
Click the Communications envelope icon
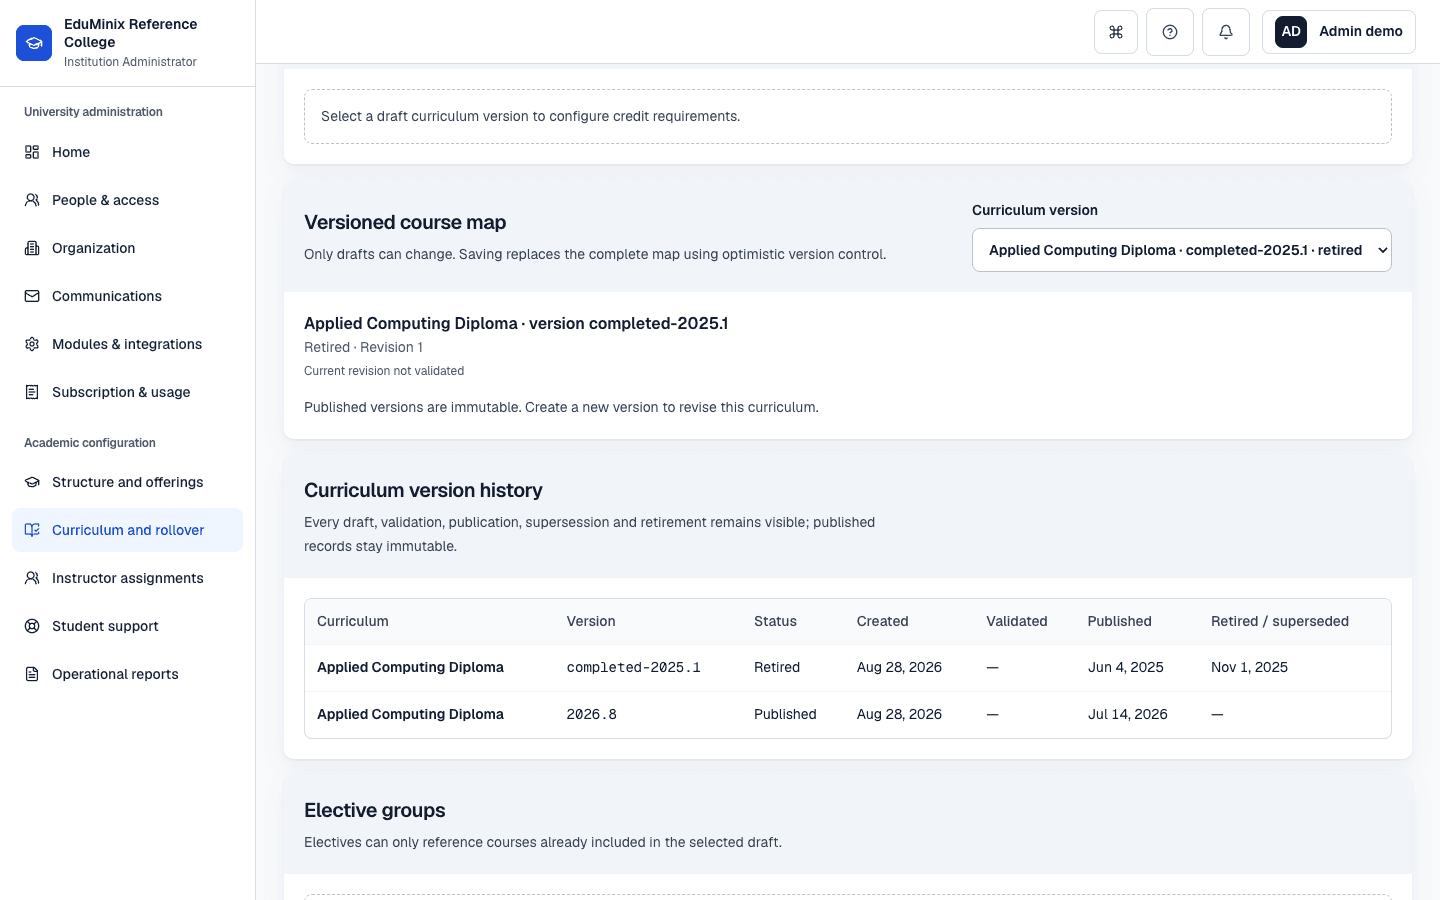coord(32,296)
